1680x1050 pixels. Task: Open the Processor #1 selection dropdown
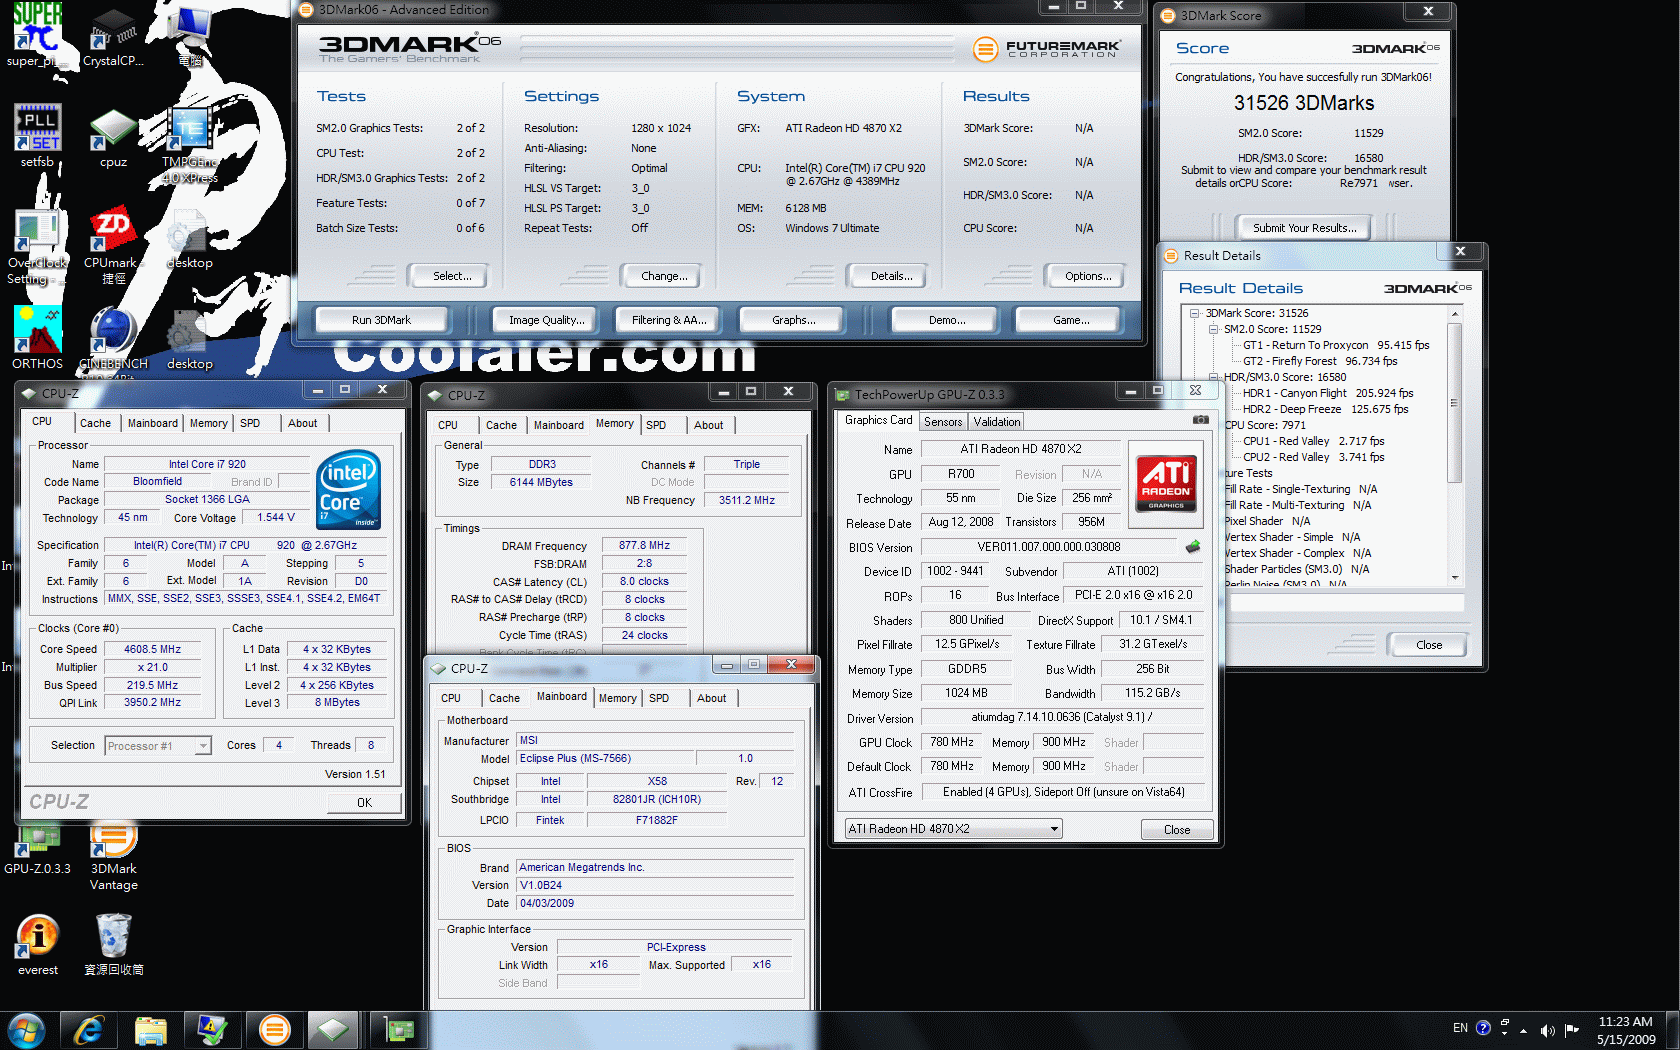point(158,746)
